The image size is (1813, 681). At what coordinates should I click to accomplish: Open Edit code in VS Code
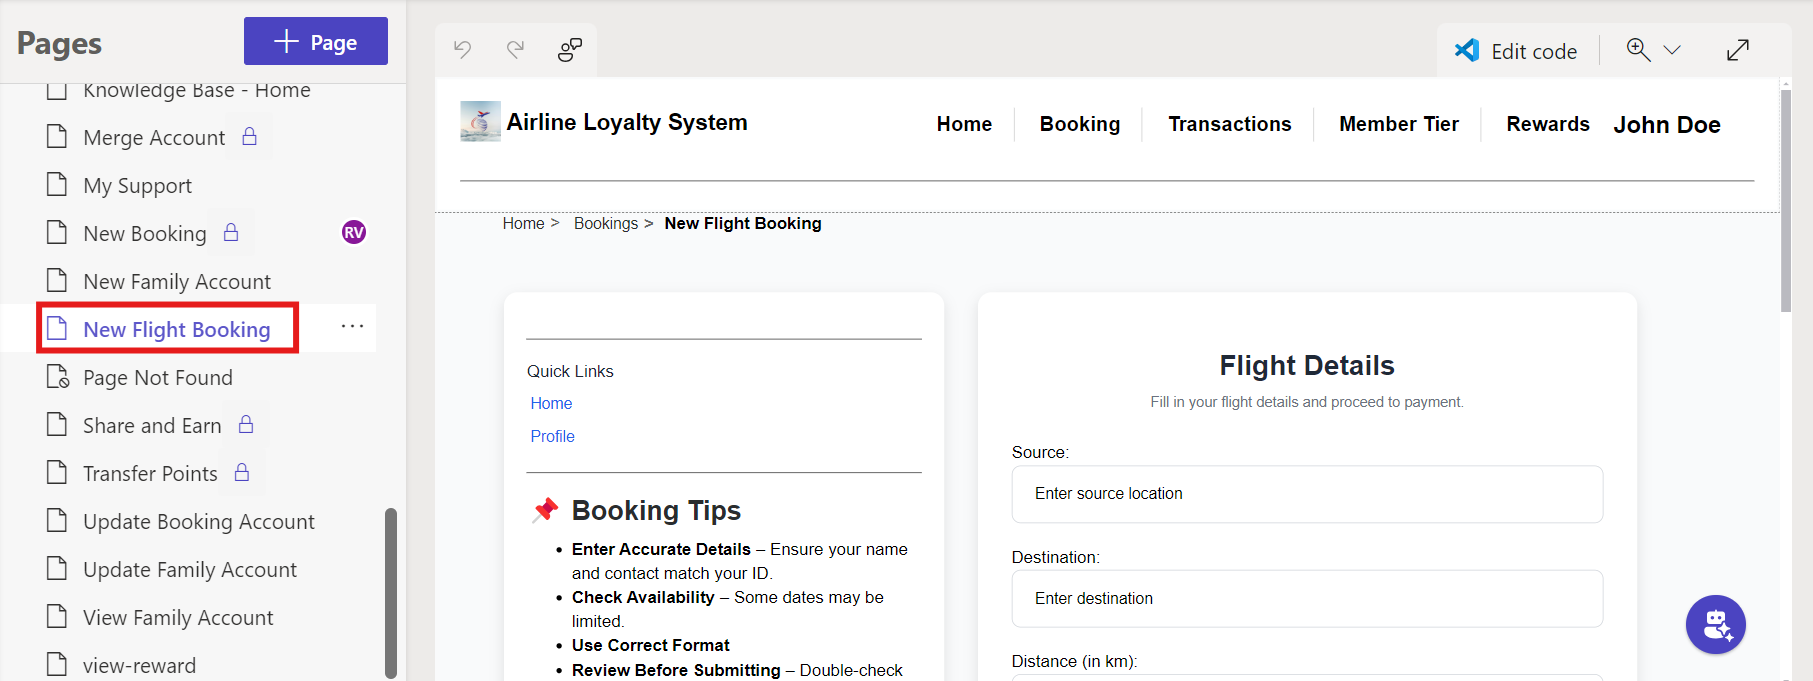point(1516,51)
